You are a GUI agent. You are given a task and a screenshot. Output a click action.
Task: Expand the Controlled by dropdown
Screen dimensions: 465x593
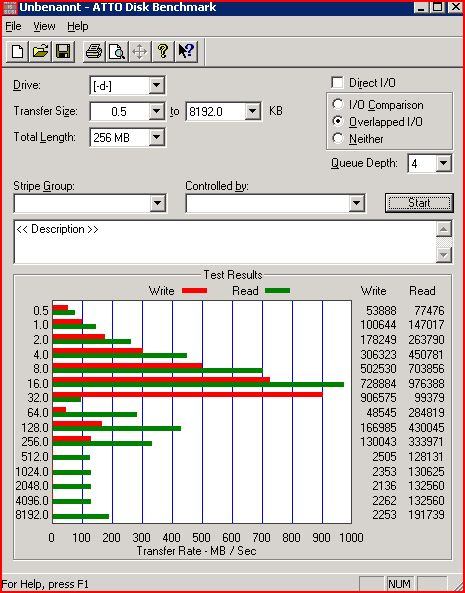coord(356,203)
